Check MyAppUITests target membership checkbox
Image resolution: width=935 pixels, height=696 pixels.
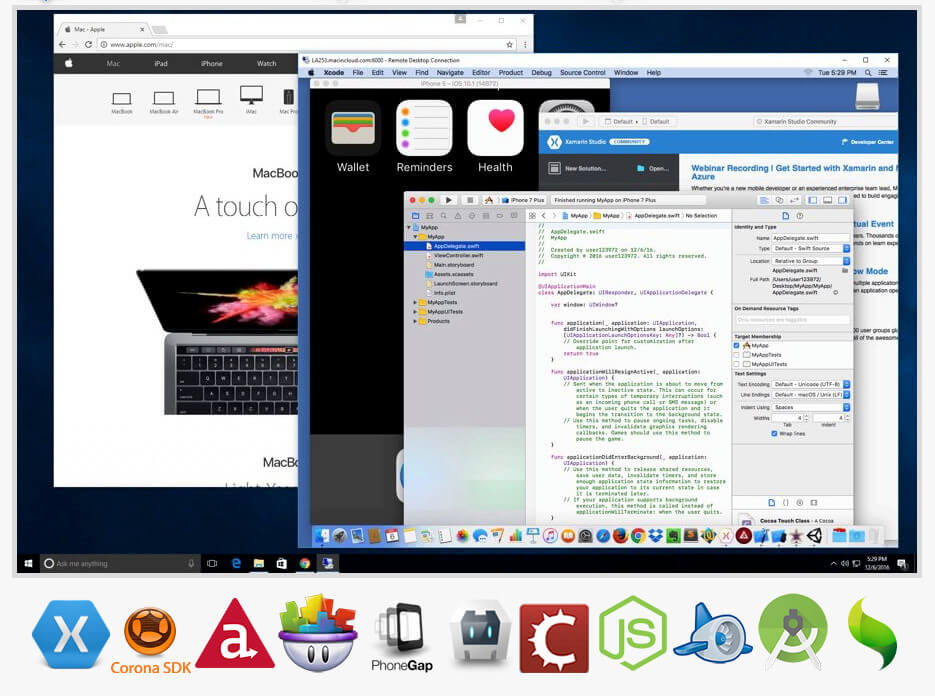coord(736,364)
